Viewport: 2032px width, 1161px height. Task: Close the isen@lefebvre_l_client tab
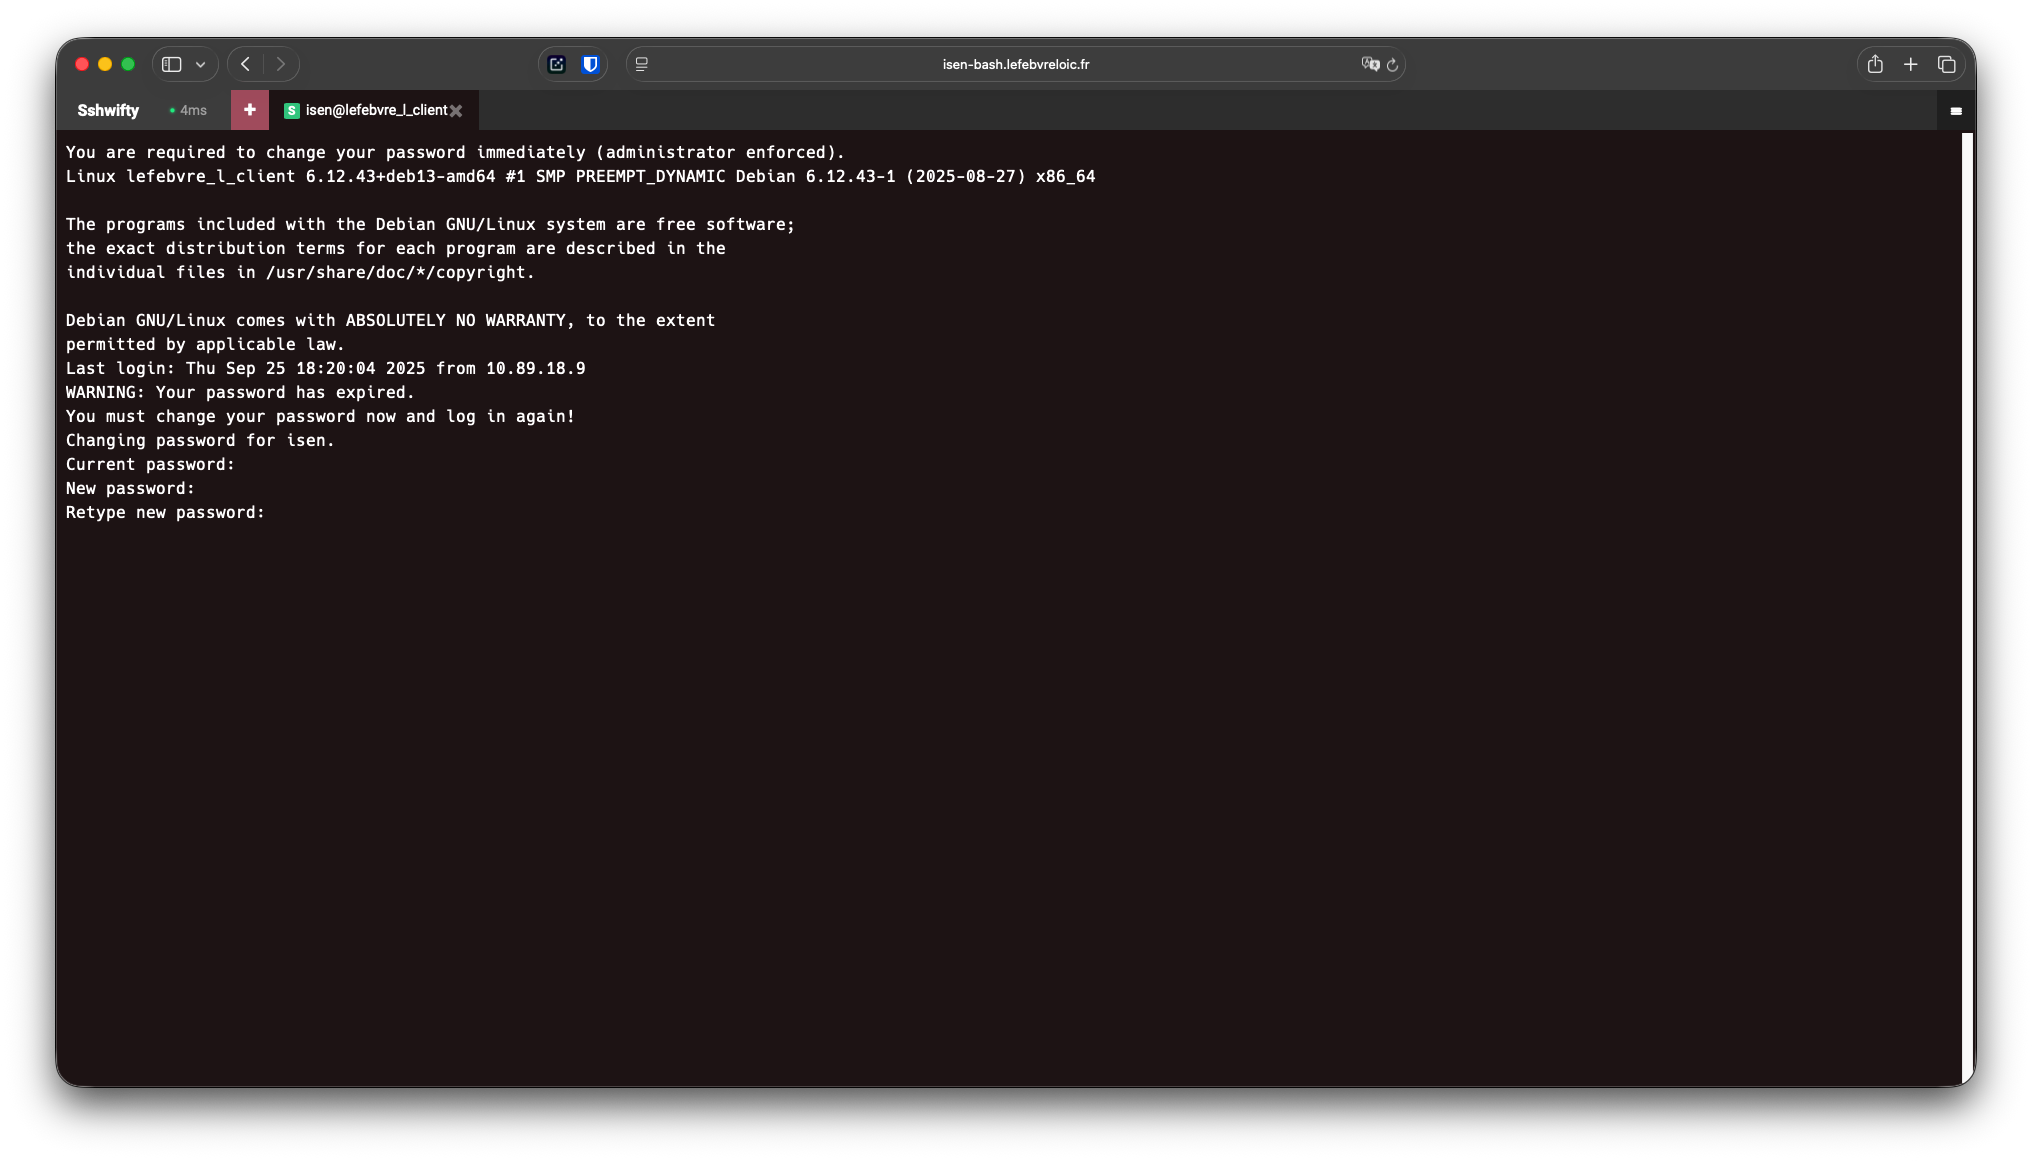(x=457, y=111)
